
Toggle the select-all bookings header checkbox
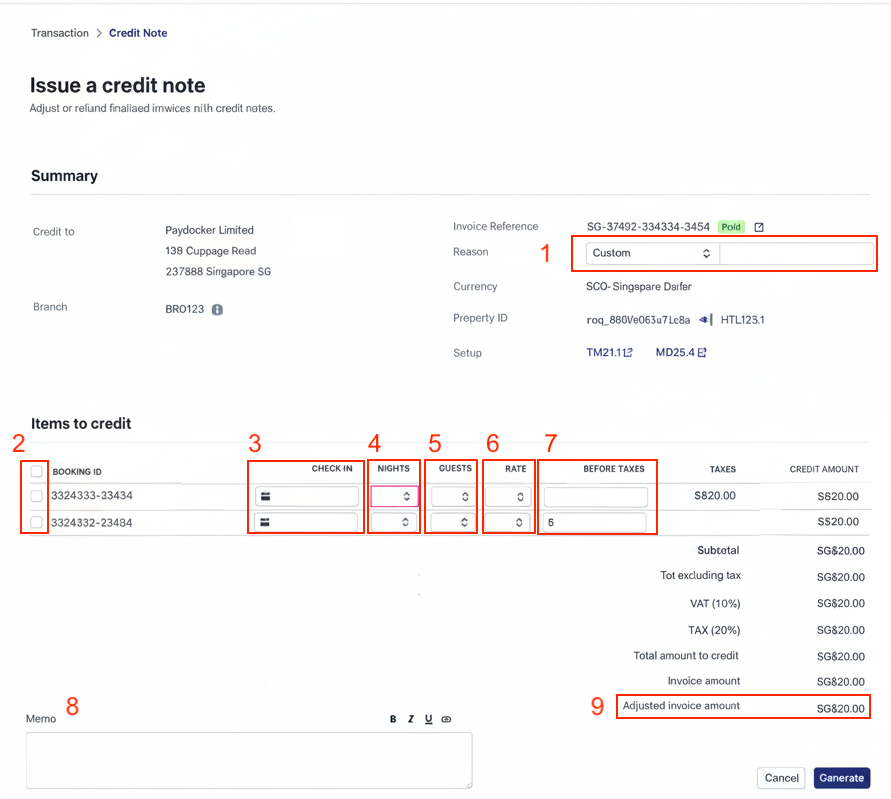pyautogui.click(x=37, y=471)
